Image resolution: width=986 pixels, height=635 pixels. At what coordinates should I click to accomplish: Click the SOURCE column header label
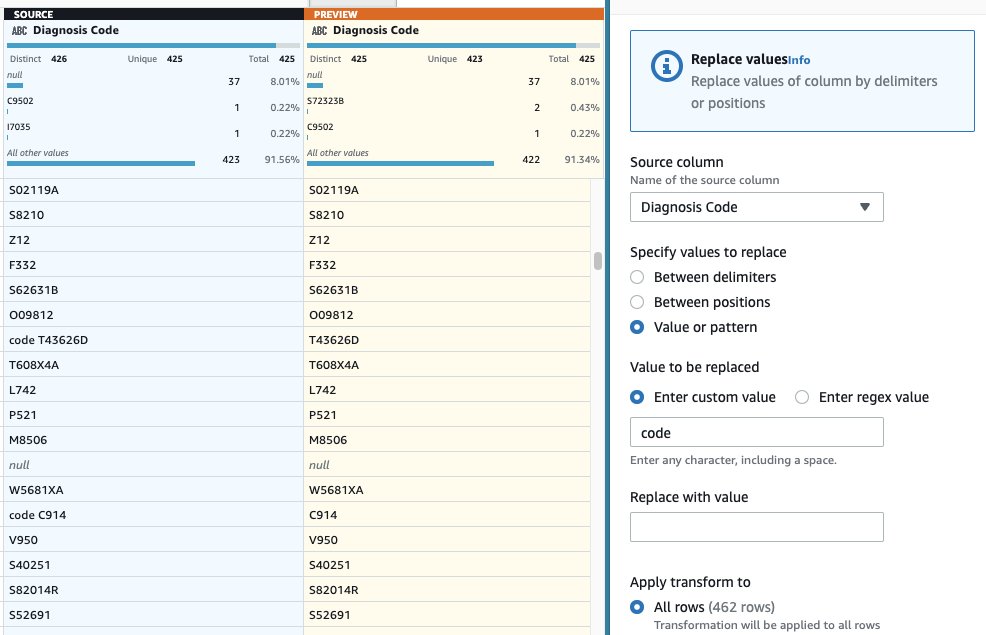(x=33, y=14)
